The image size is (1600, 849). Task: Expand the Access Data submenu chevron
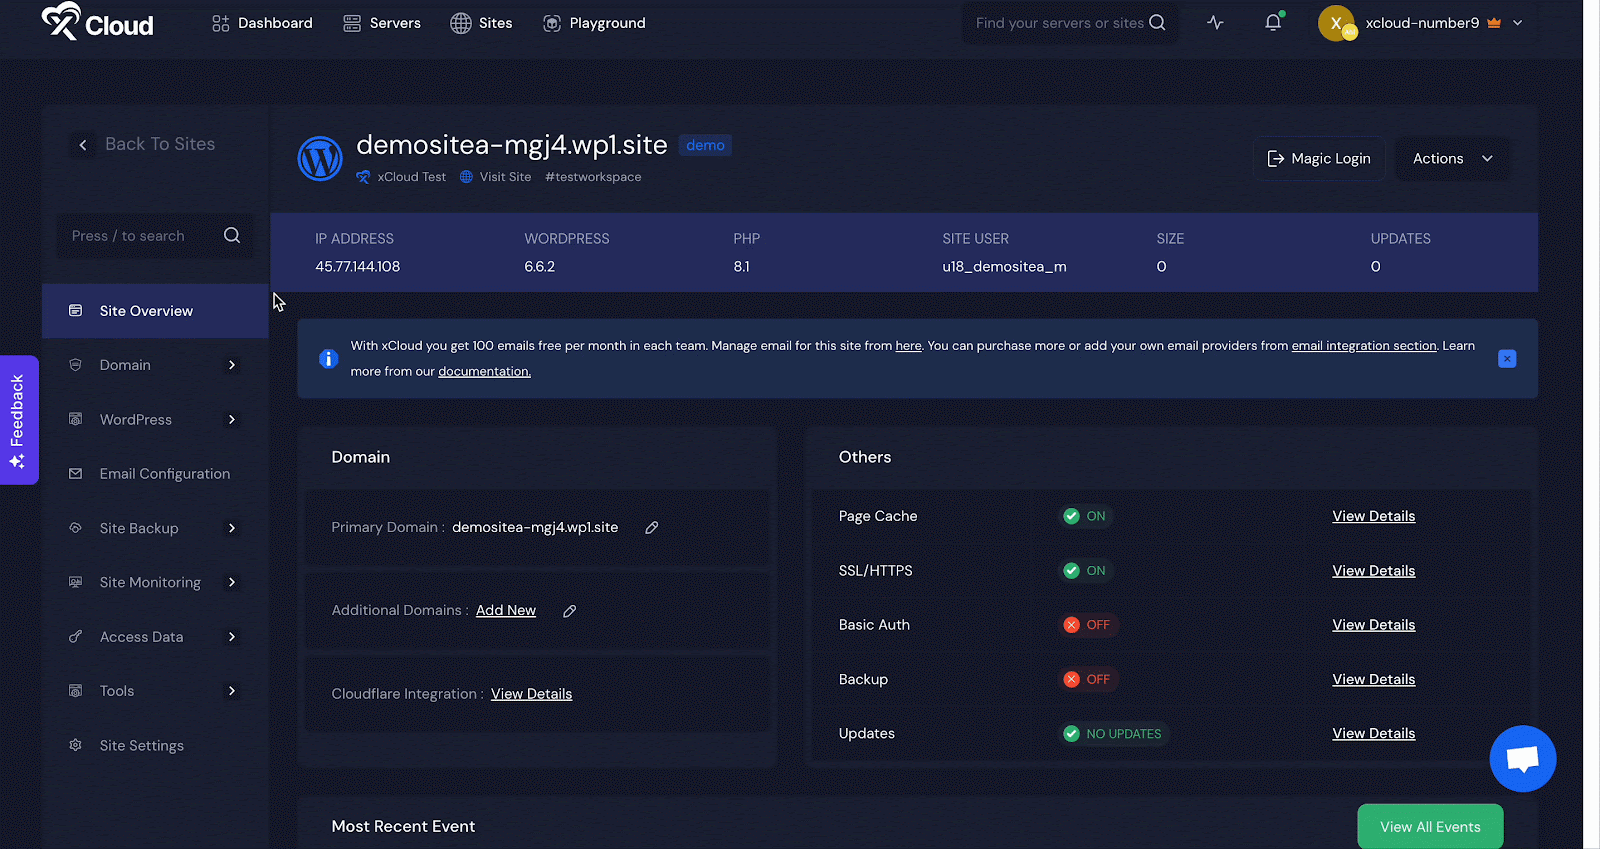point(232,637)
